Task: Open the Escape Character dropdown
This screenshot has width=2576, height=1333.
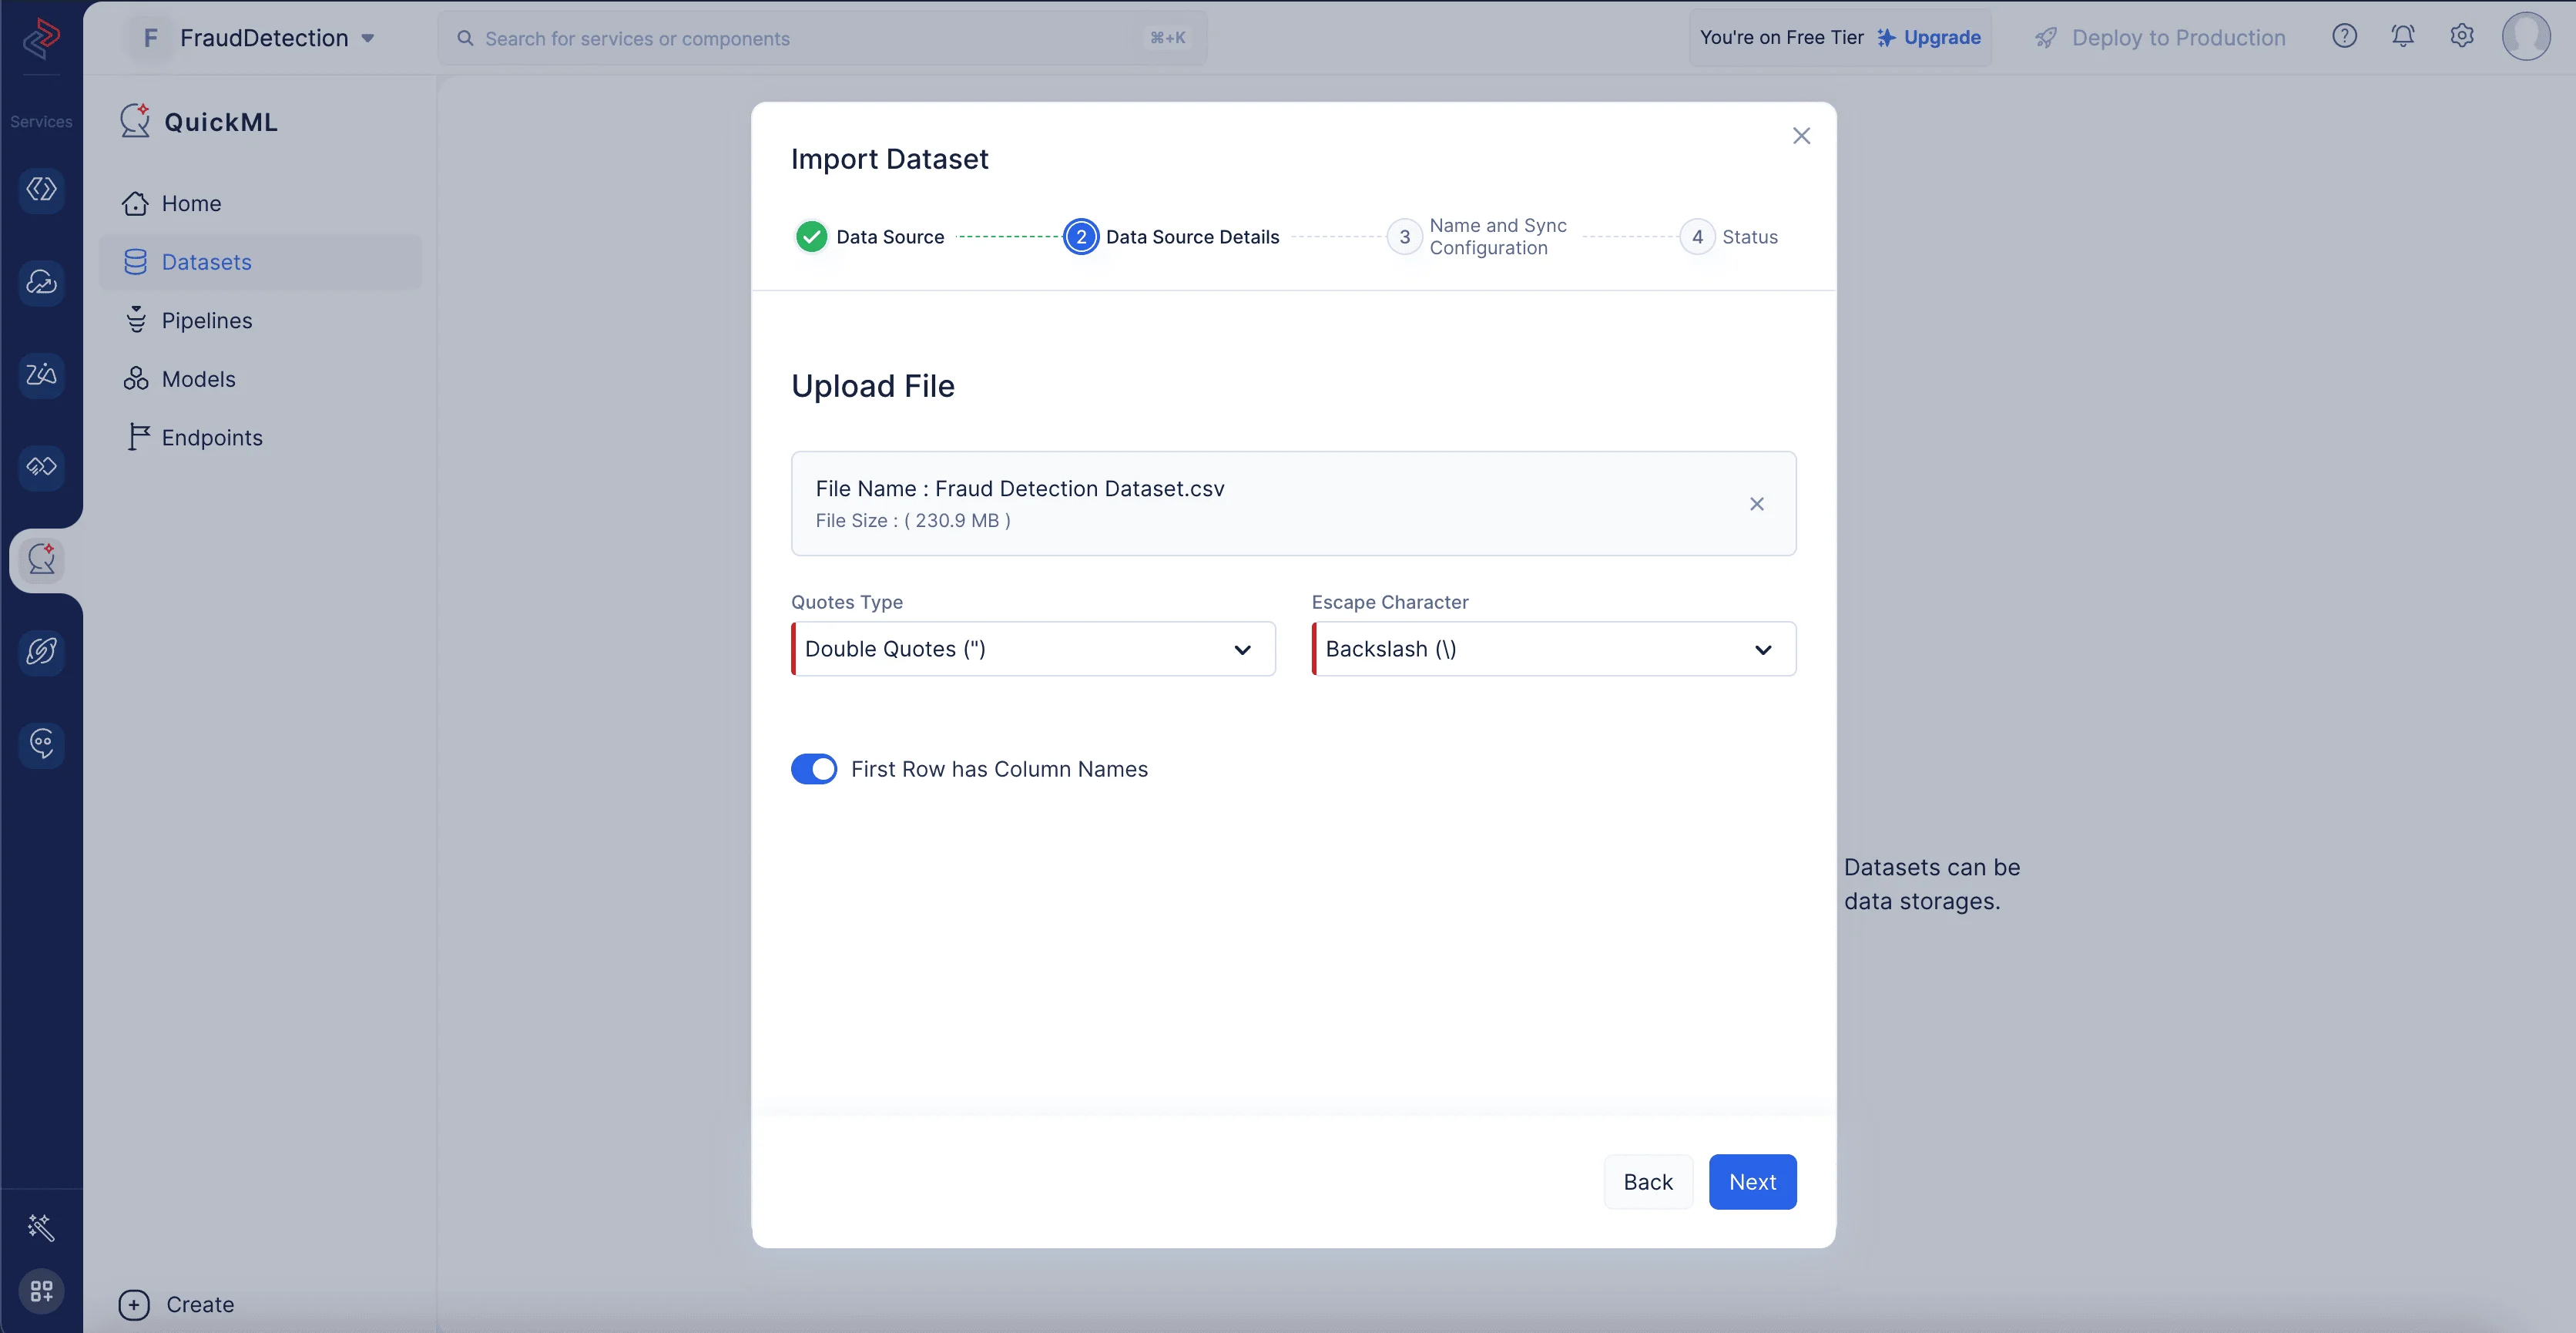Action: click(1553, 649)
